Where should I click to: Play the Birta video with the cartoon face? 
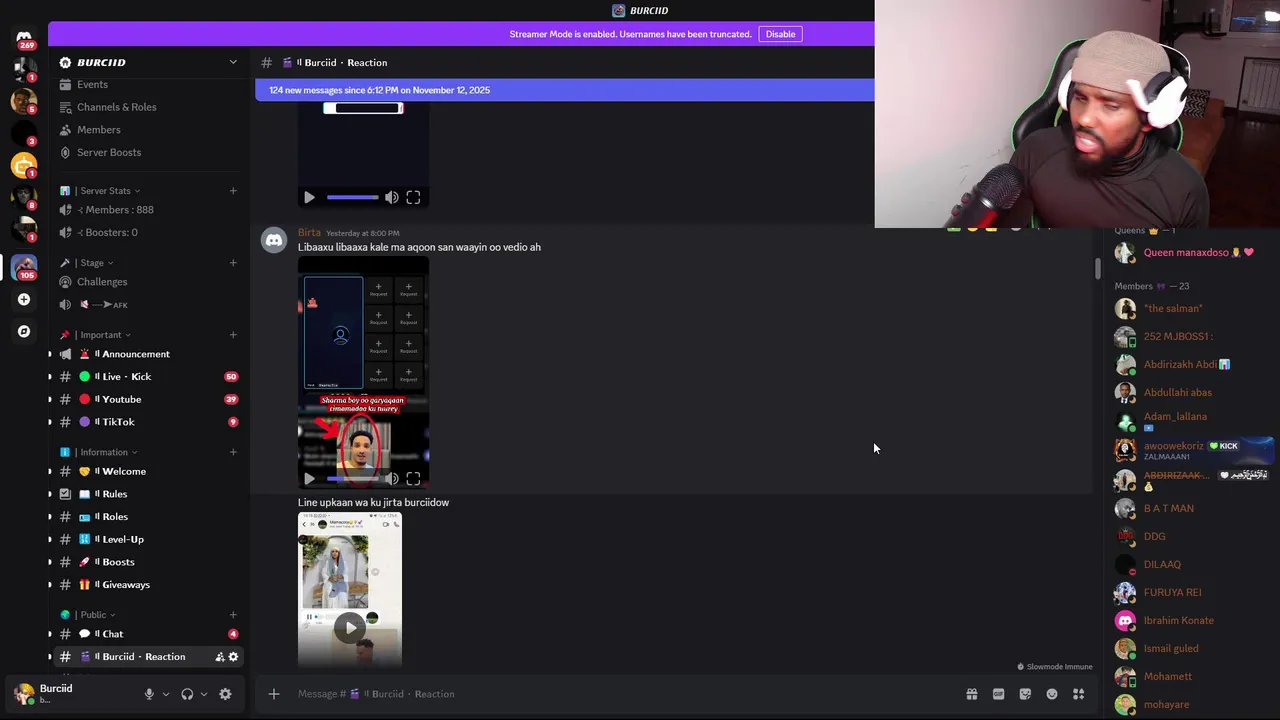click(x=309, y=479)
